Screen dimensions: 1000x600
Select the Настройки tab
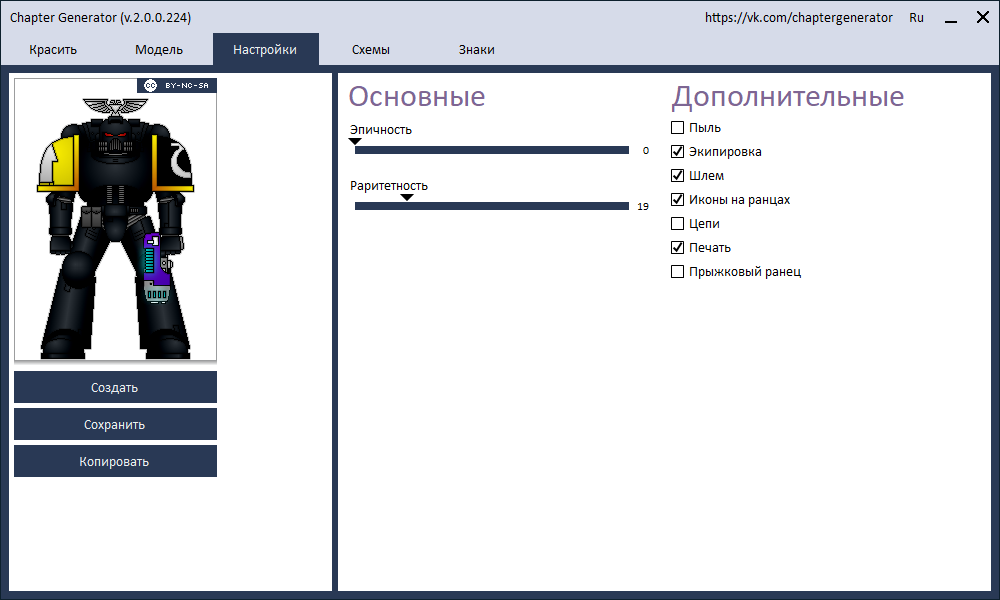[x=265, y=49]
